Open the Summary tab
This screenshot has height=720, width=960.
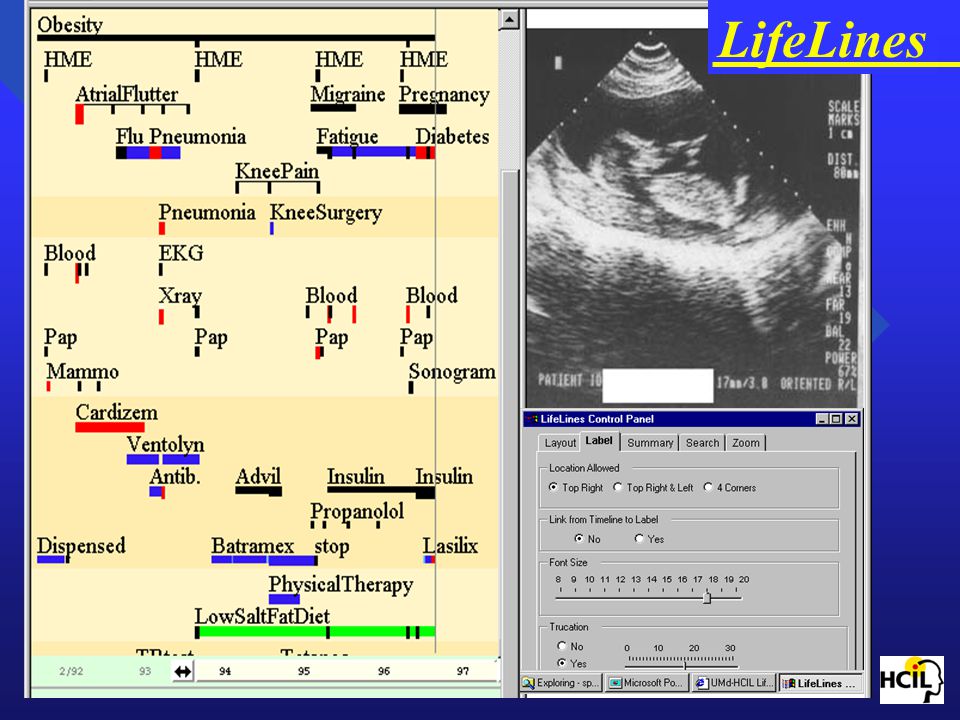click(650, 443)
